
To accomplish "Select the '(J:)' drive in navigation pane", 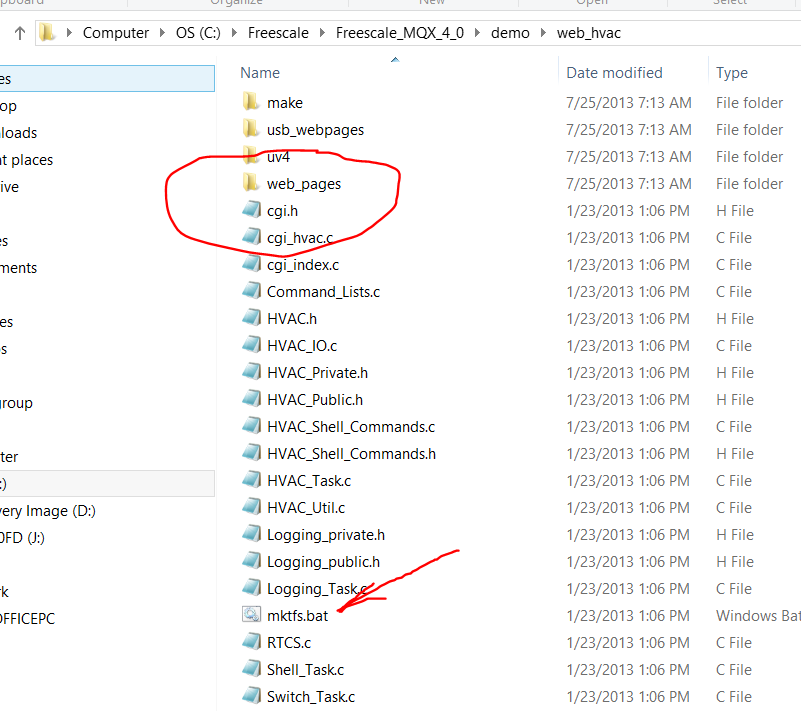I will click(x=22, y=538).
